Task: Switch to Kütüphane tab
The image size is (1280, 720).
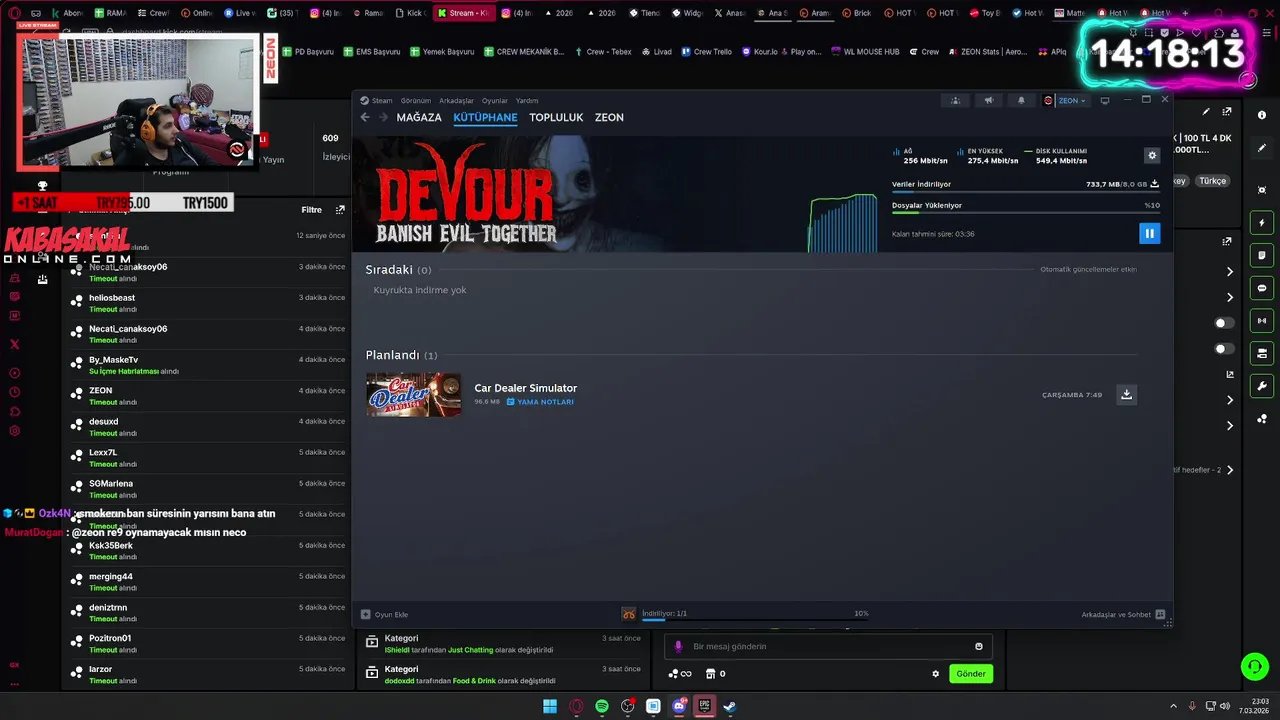Action: [485, 117]
